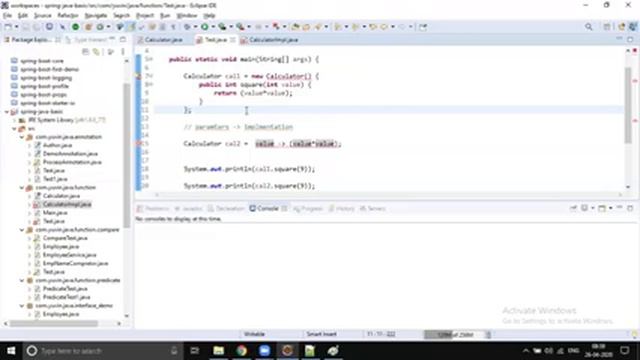Select Main.java in the function package
640x360 pixels.
55,213
